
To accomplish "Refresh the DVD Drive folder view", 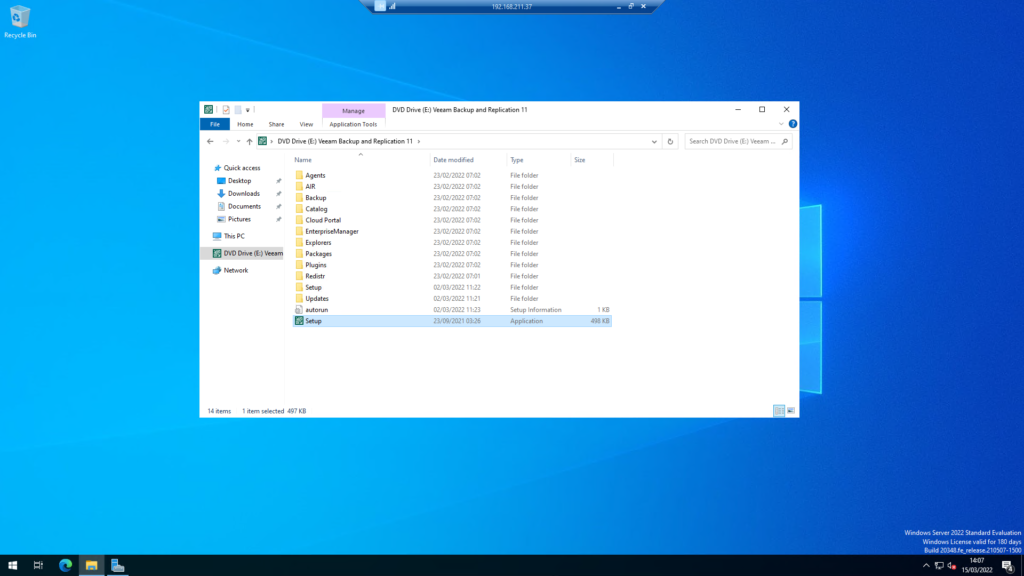I will [x=670, y=141].
